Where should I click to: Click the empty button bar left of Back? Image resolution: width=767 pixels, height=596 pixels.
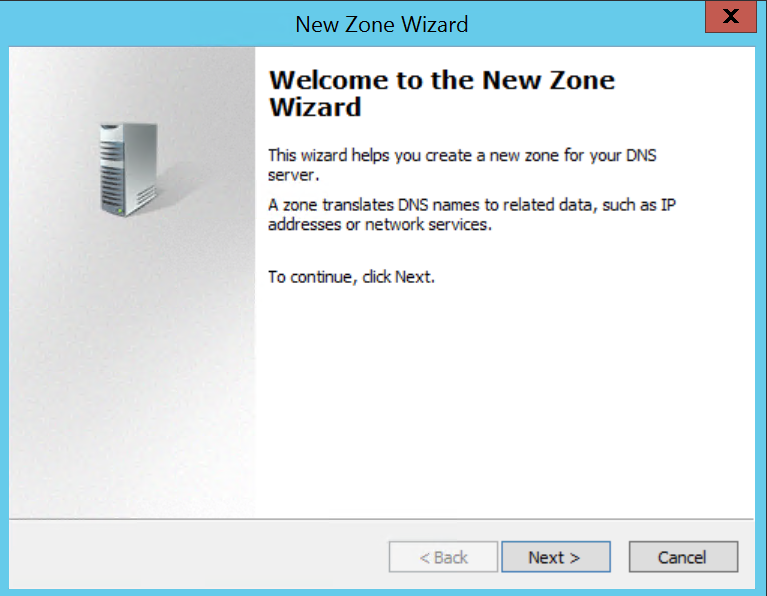pos(198,557)
